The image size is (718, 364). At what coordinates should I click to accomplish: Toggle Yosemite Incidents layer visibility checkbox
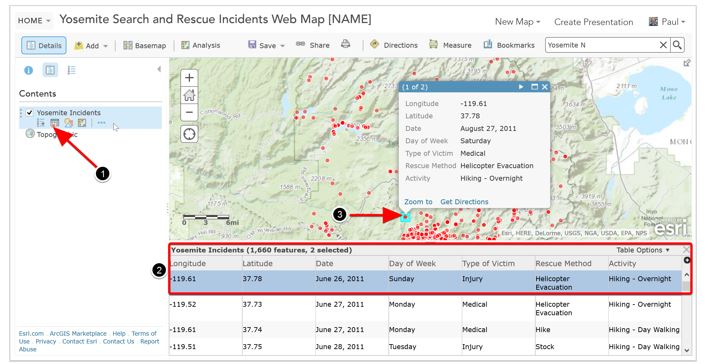coord(30,113)
